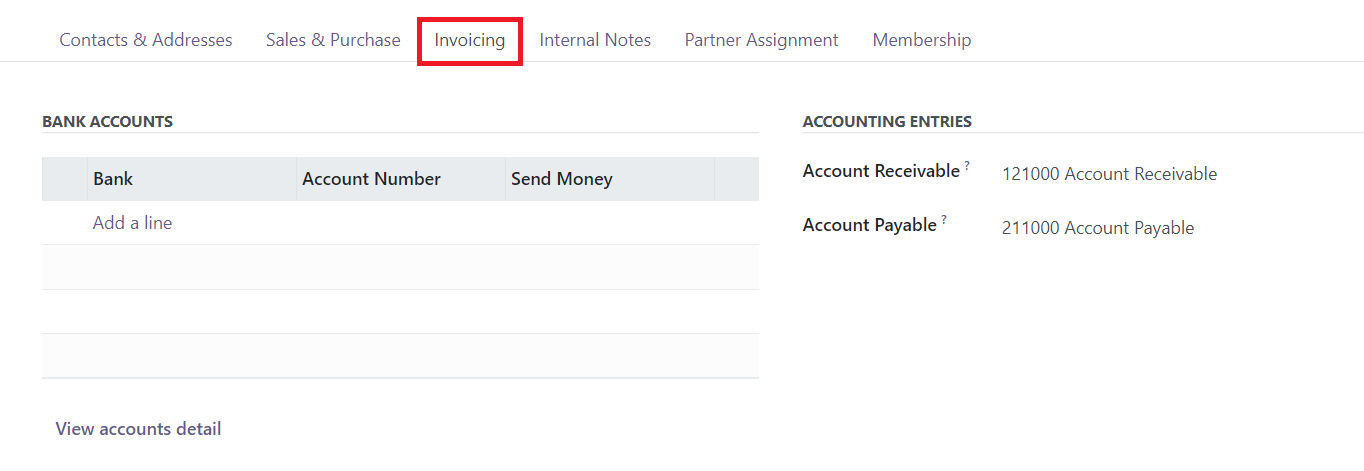Open the 121000 Account Receivable dropdown field
Image resolution: width=1364 pixels, height=471 pixels.
(1109, 174)
